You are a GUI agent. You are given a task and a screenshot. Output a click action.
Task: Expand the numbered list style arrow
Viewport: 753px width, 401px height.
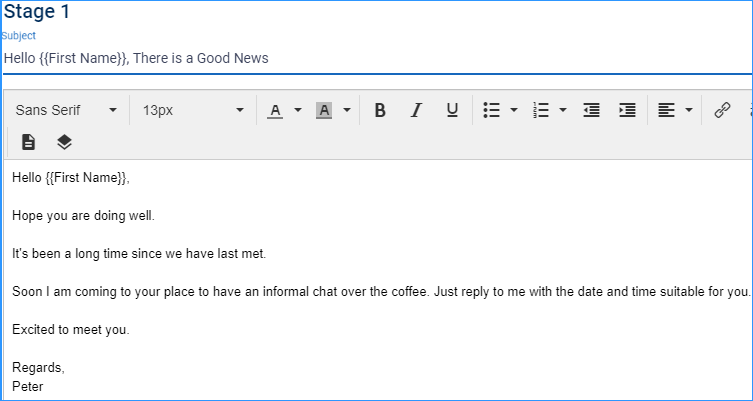(563, 110)
